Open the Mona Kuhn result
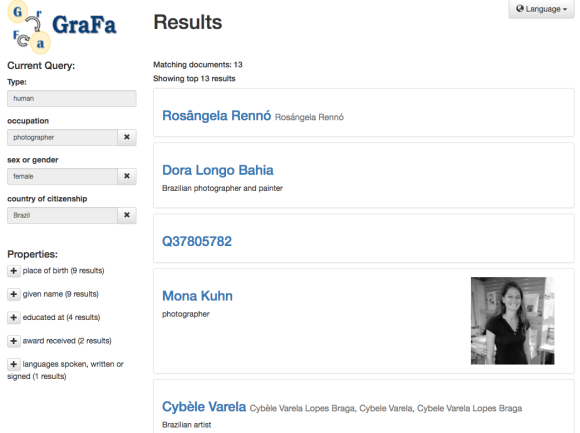 (x=197, y=296)
